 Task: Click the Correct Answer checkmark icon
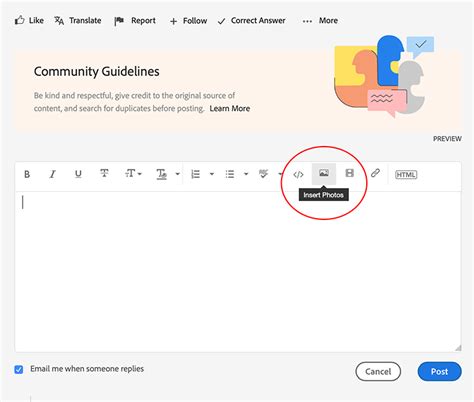tap(221, 22)
